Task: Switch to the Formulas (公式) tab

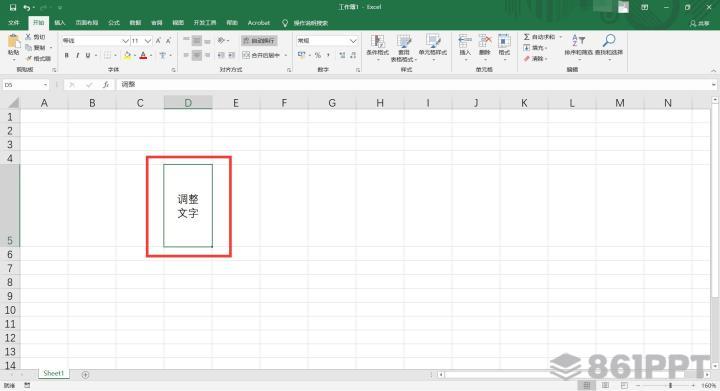Action: (x=113, y=22)
